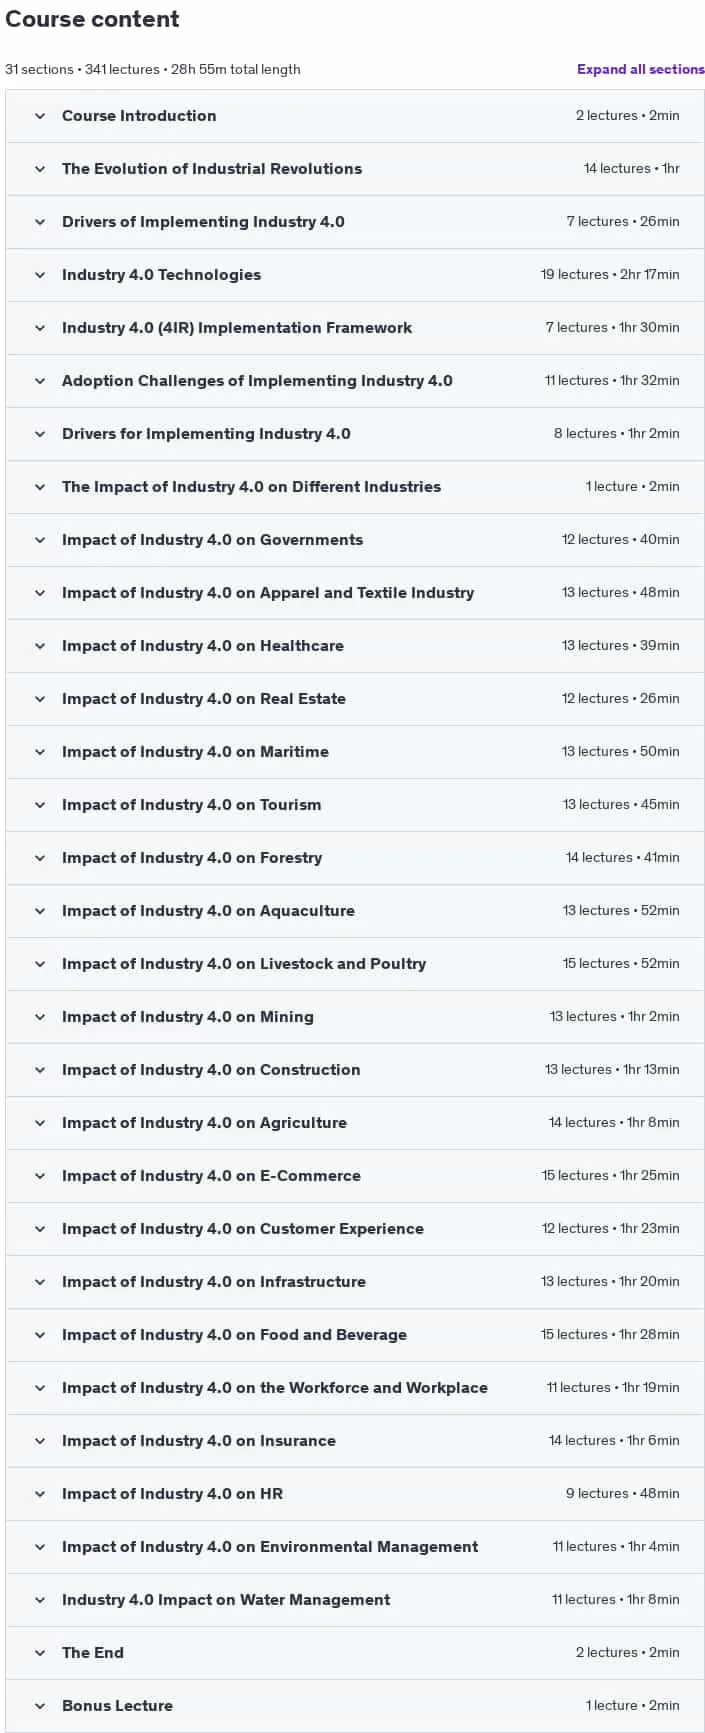Expand the Course Introduction section chevron

click(40, 116)
